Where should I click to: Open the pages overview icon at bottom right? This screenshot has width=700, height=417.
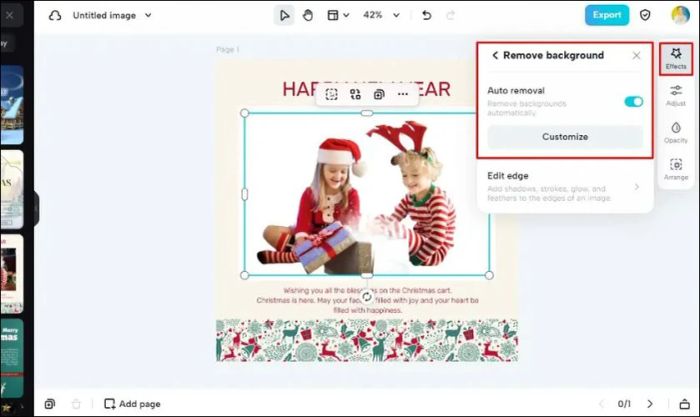point(684,404)
